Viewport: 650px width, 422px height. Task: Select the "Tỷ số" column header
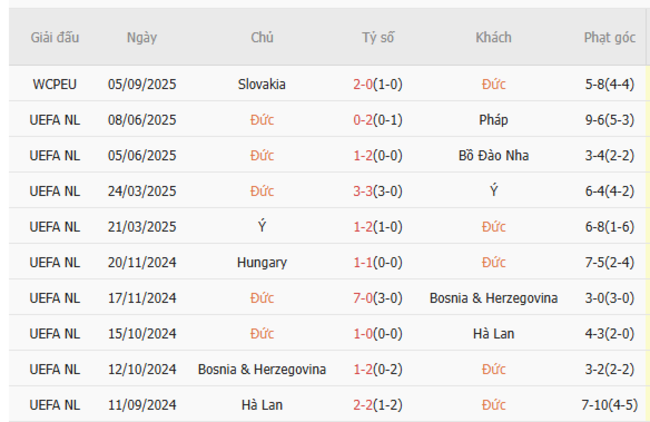[x=378, y=38]
